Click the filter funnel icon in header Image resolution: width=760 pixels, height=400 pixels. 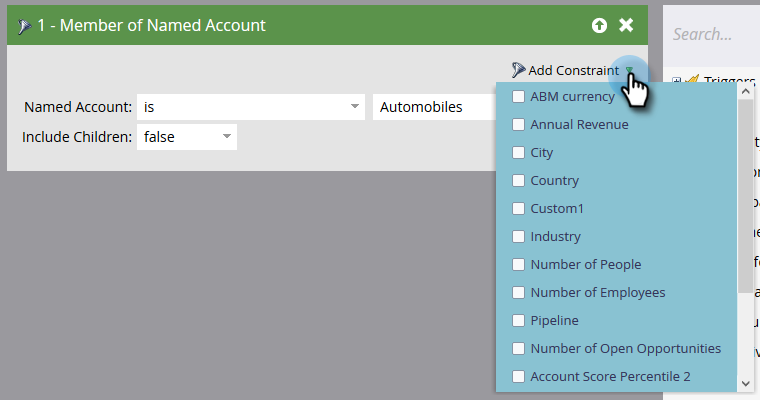pyautogui.click(x=24, y=25)
